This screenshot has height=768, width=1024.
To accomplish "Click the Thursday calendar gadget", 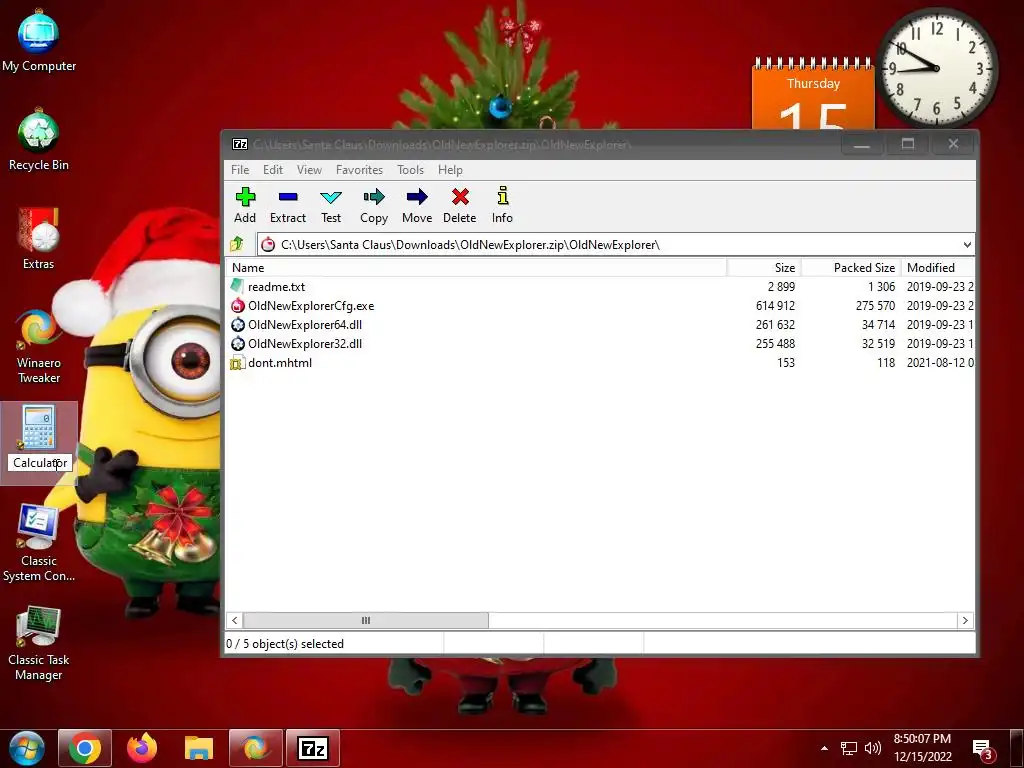I will tap(813, 93).
